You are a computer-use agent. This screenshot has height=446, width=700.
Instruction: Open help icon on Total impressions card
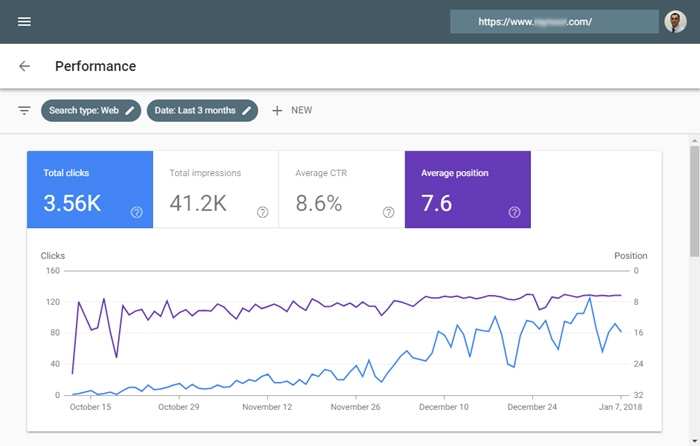coord(262,212)
